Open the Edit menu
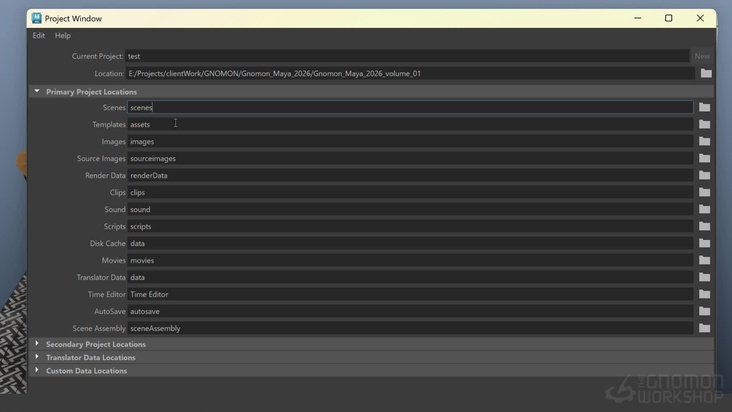This screenshot has height=412, width=732. pyautogui.click(x=39, y=35)
